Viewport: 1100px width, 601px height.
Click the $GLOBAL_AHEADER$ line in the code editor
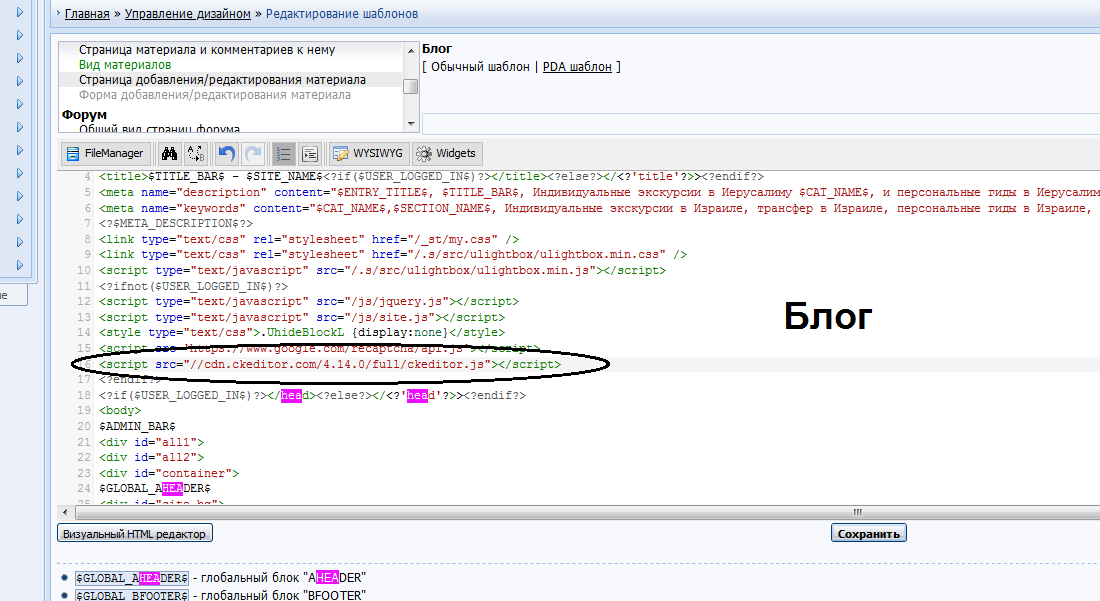(154, 489)
